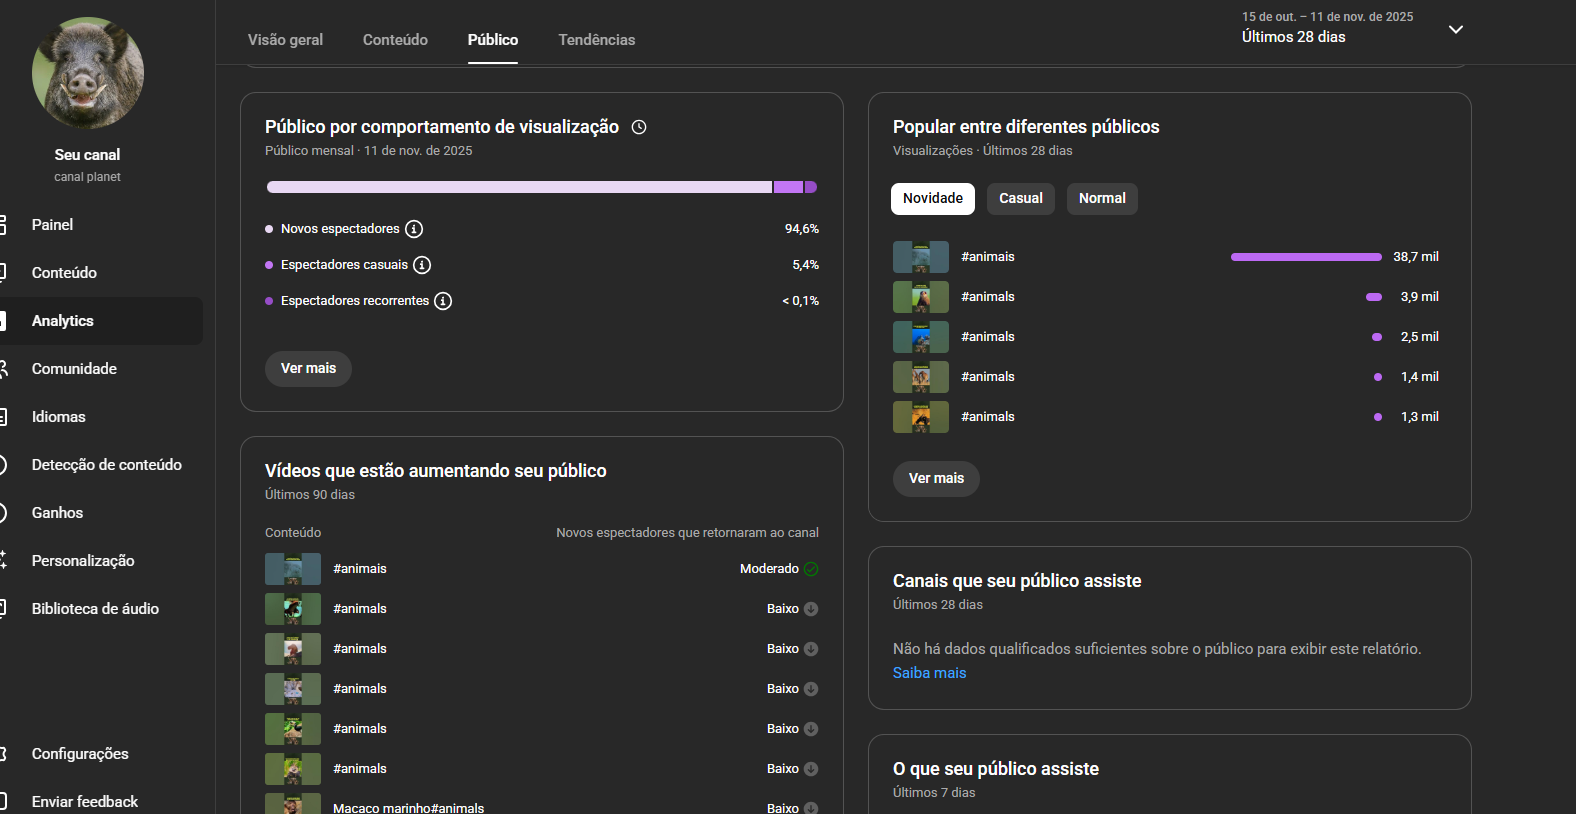1576x814 pixels.
Task: Click first Baixo down-arrow icon in the list
Action: pos(811,609)
